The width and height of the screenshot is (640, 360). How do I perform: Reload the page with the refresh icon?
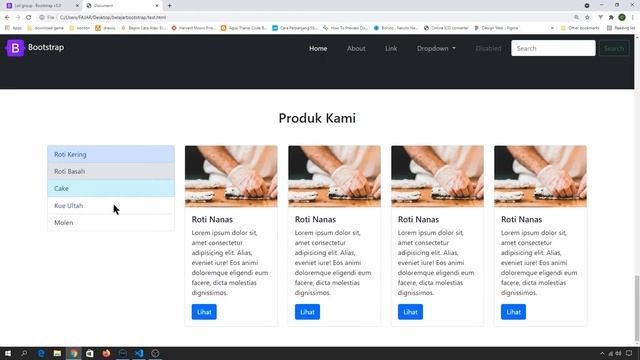tap(29, 18)
